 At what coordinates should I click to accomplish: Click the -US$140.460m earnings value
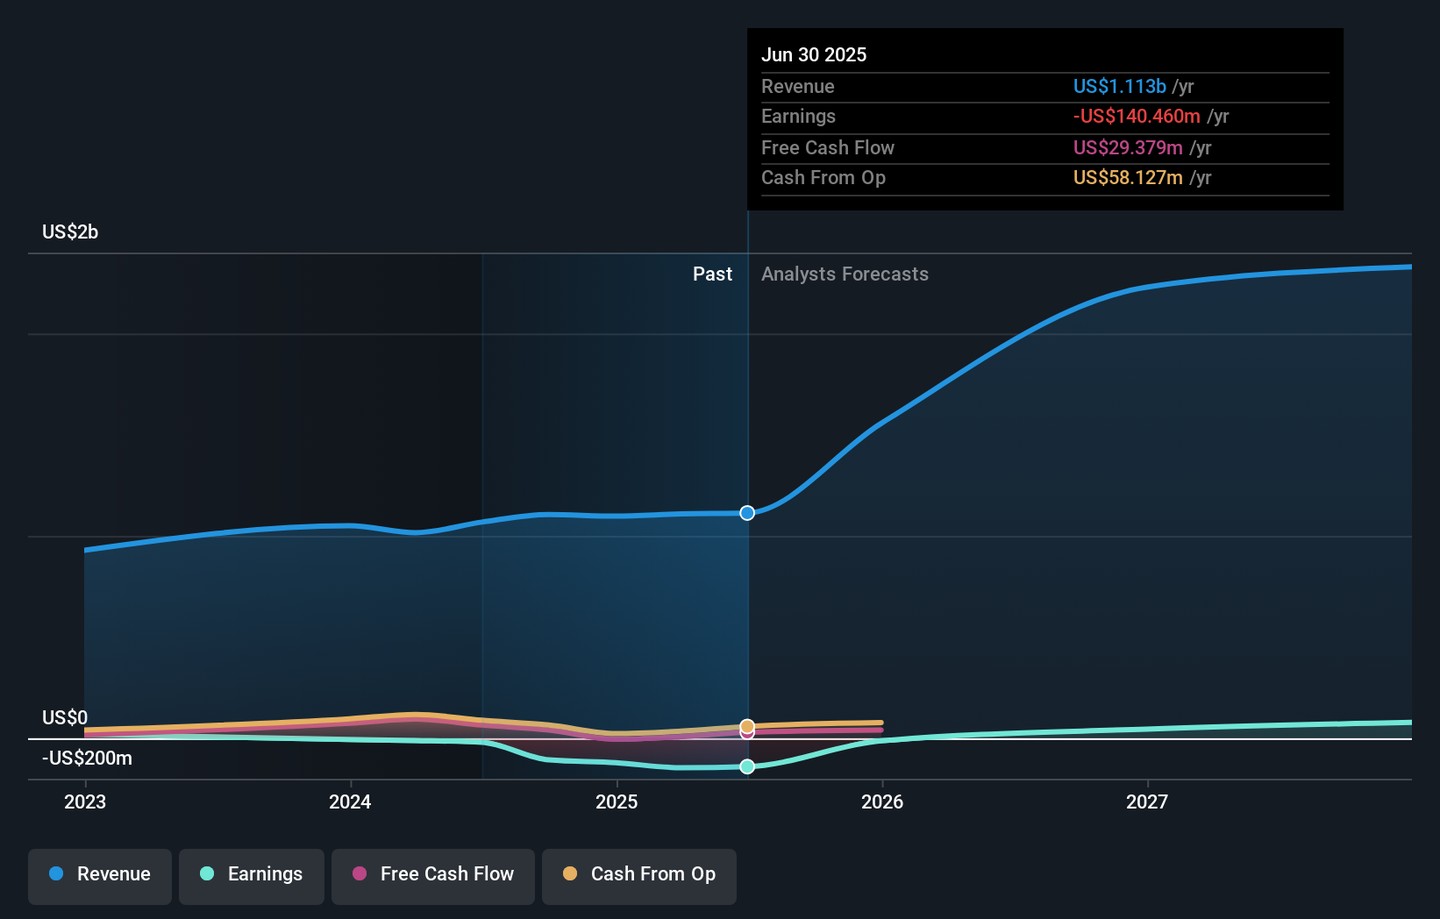tap(1136, 117)
